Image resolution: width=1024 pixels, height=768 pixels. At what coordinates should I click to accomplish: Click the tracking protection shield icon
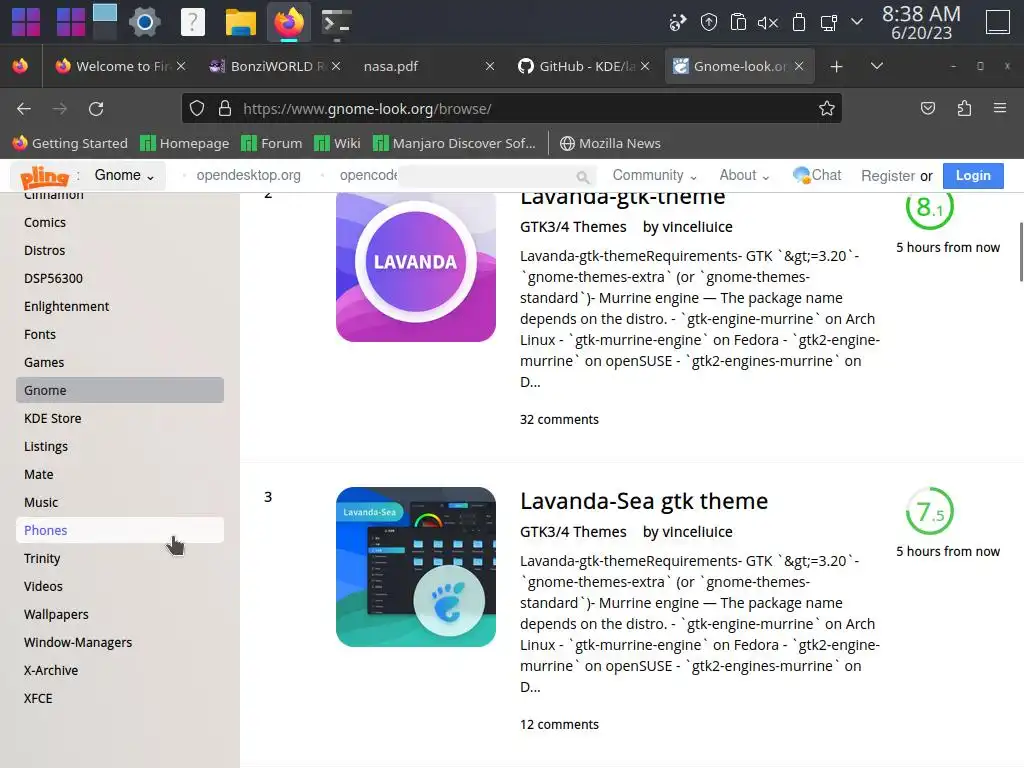197,108
